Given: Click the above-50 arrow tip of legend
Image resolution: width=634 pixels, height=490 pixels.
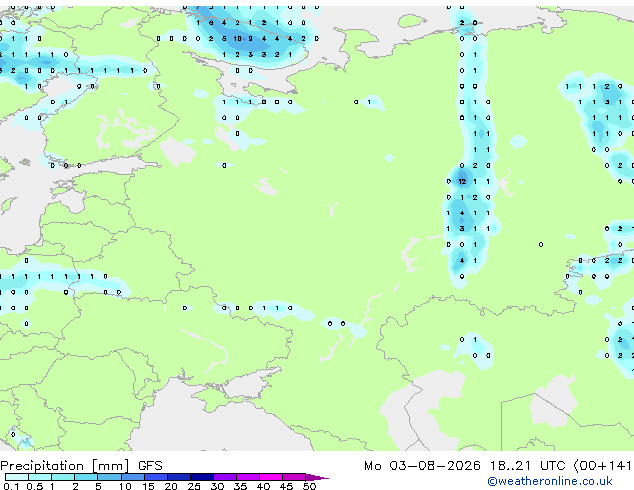Looking at the screenshot, I should tap(317, 477).
